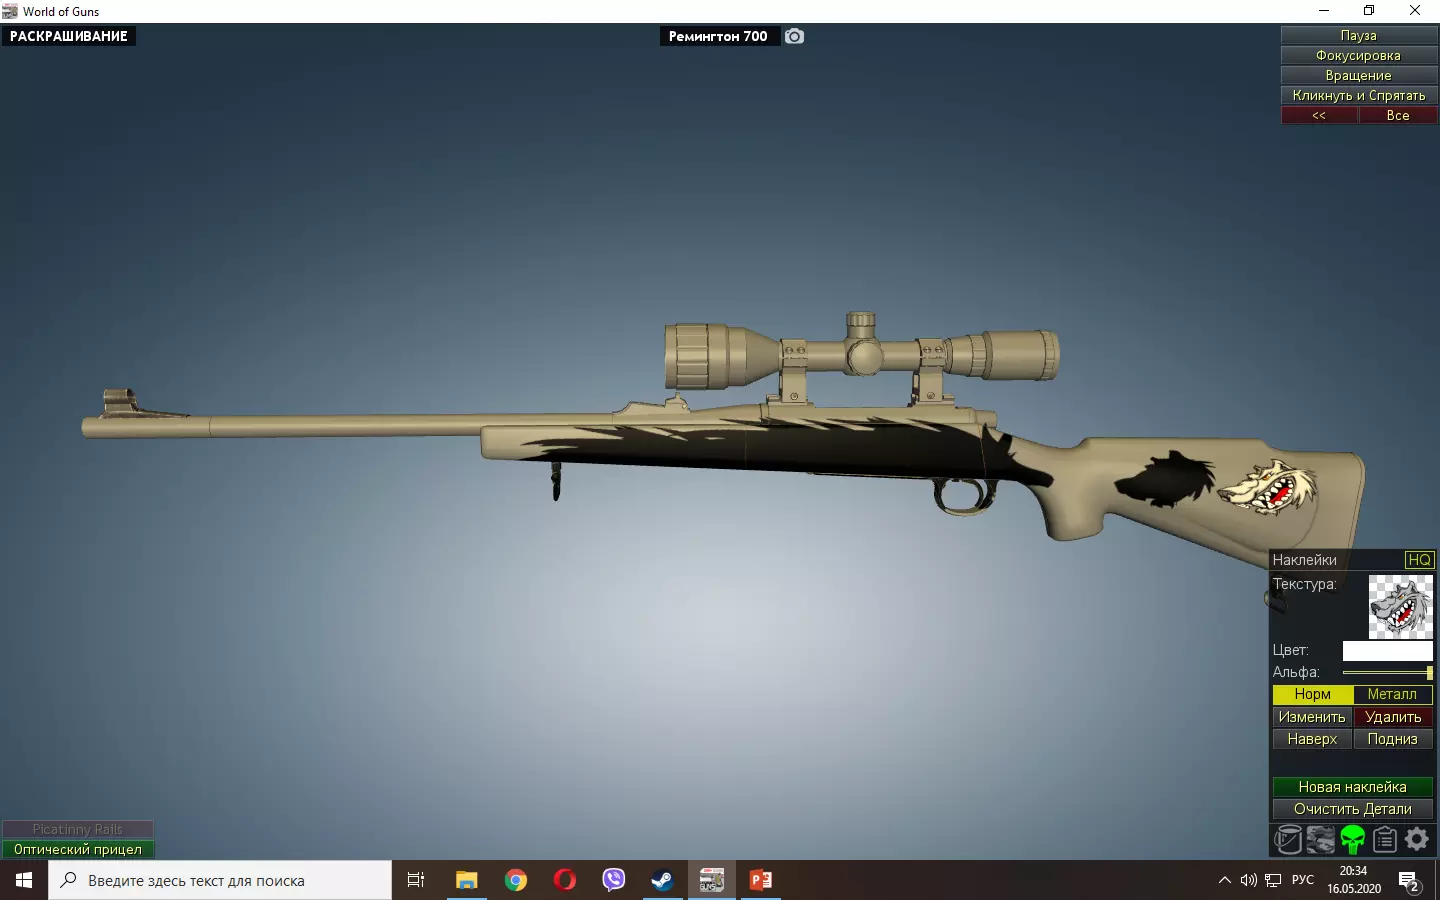
Task: Select Фокусировка in the top menu
Action: (x=1359, y=55)
